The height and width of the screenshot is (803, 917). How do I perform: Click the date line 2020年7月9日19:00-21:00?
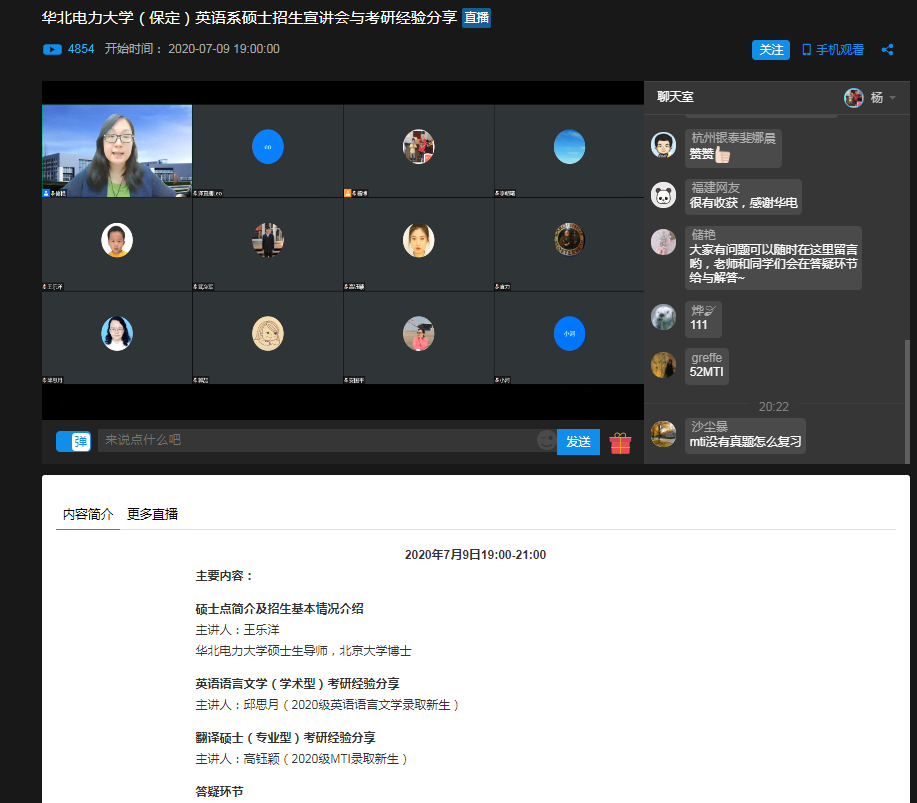coord(475,554)
